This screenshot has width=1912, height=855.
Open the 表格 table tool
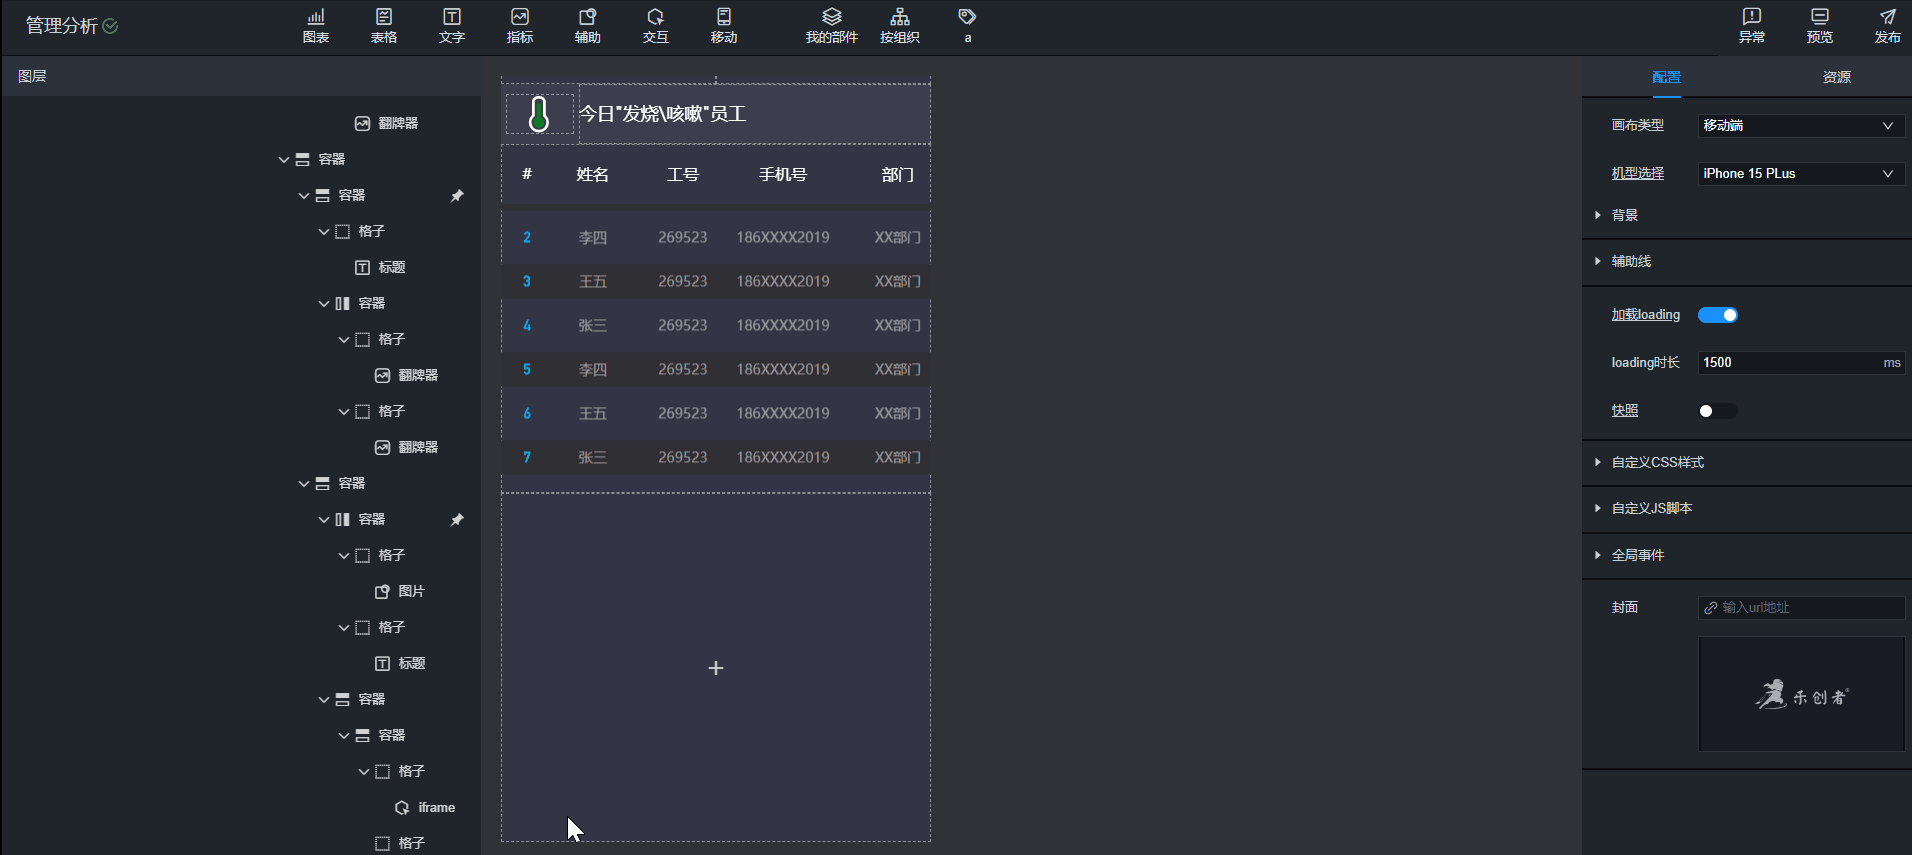(384, 26)
